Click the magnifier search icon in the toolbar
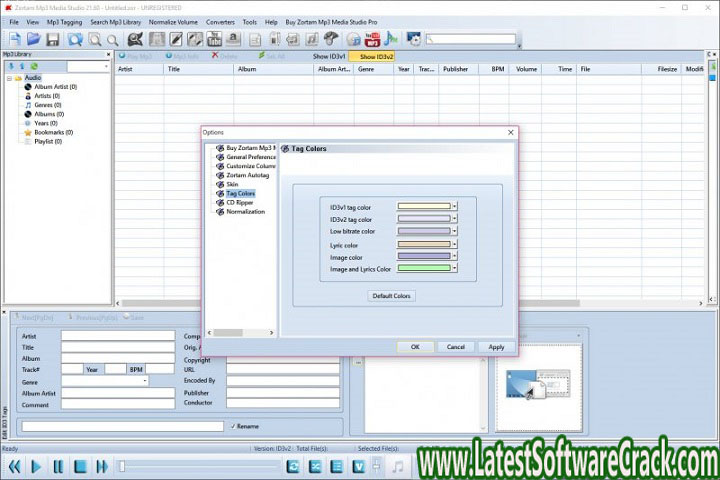Screen dimensions: 720x480 pos(95,39)
